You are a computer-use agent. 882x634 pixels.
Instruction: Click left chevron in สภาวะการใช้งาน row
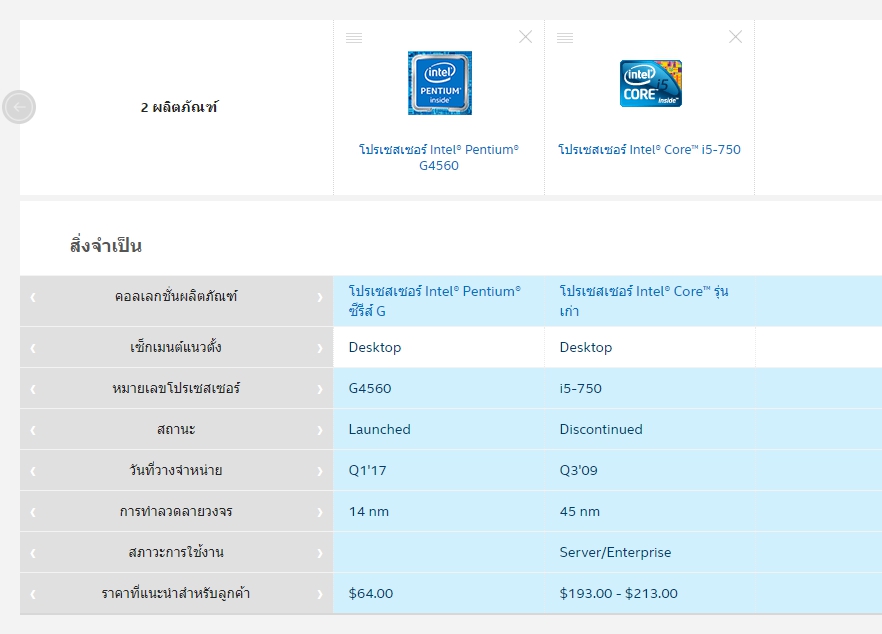point(33,554)
